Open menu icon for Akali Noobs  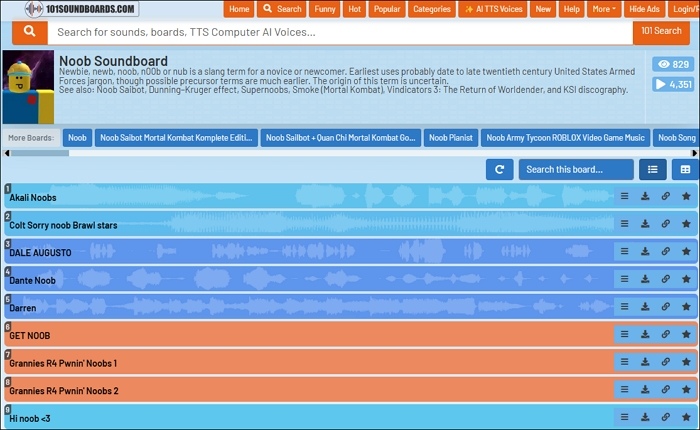pyautogui.click(x=624, y=196)
